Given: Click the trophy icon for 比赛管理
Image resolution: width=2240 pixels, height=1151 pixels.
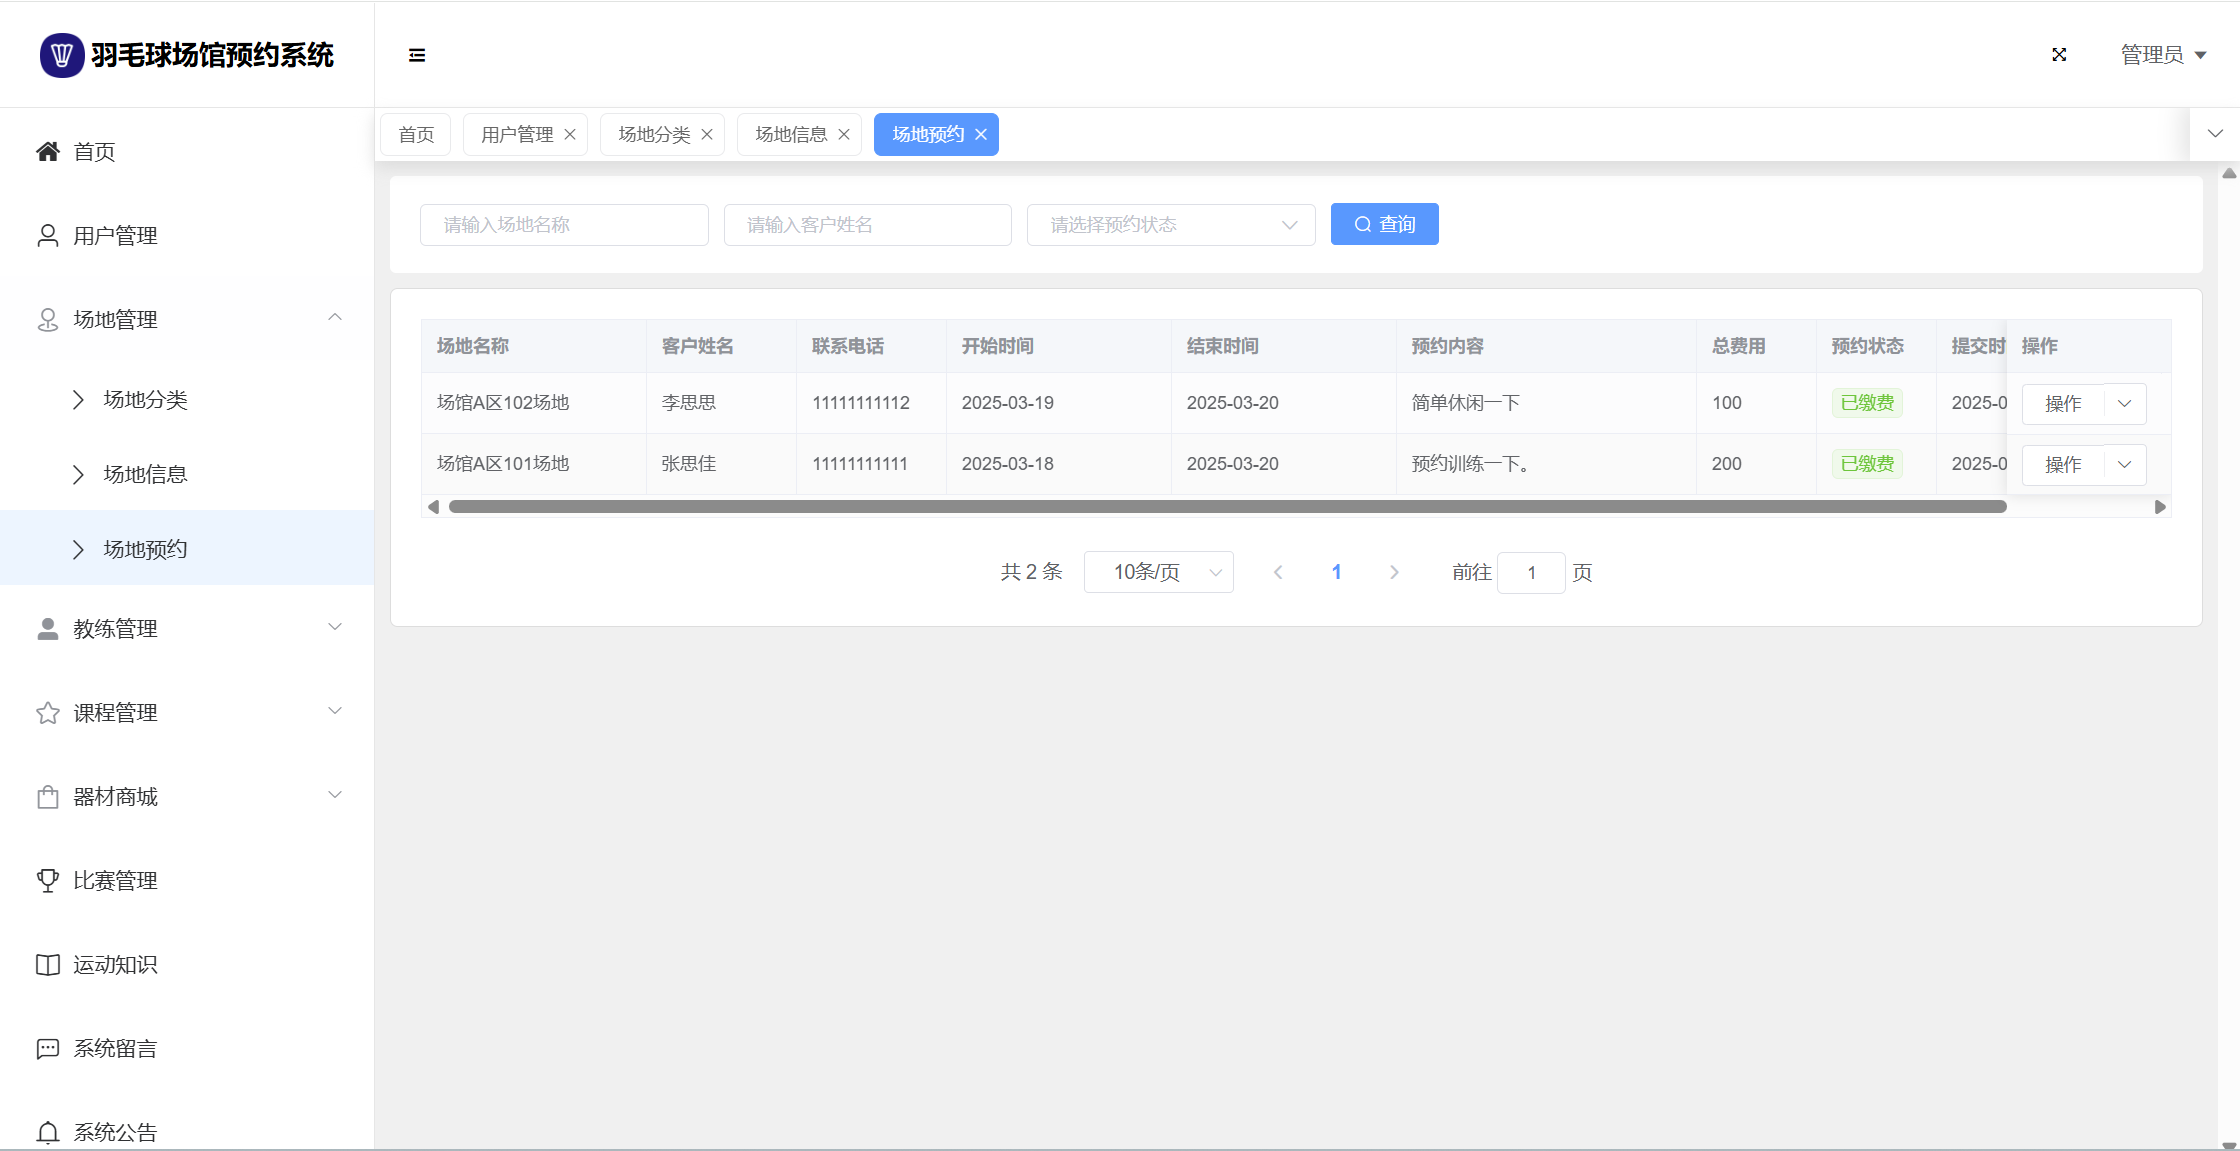Looking at the screenshot, I should pyautogui.click(x=47, y=880).
